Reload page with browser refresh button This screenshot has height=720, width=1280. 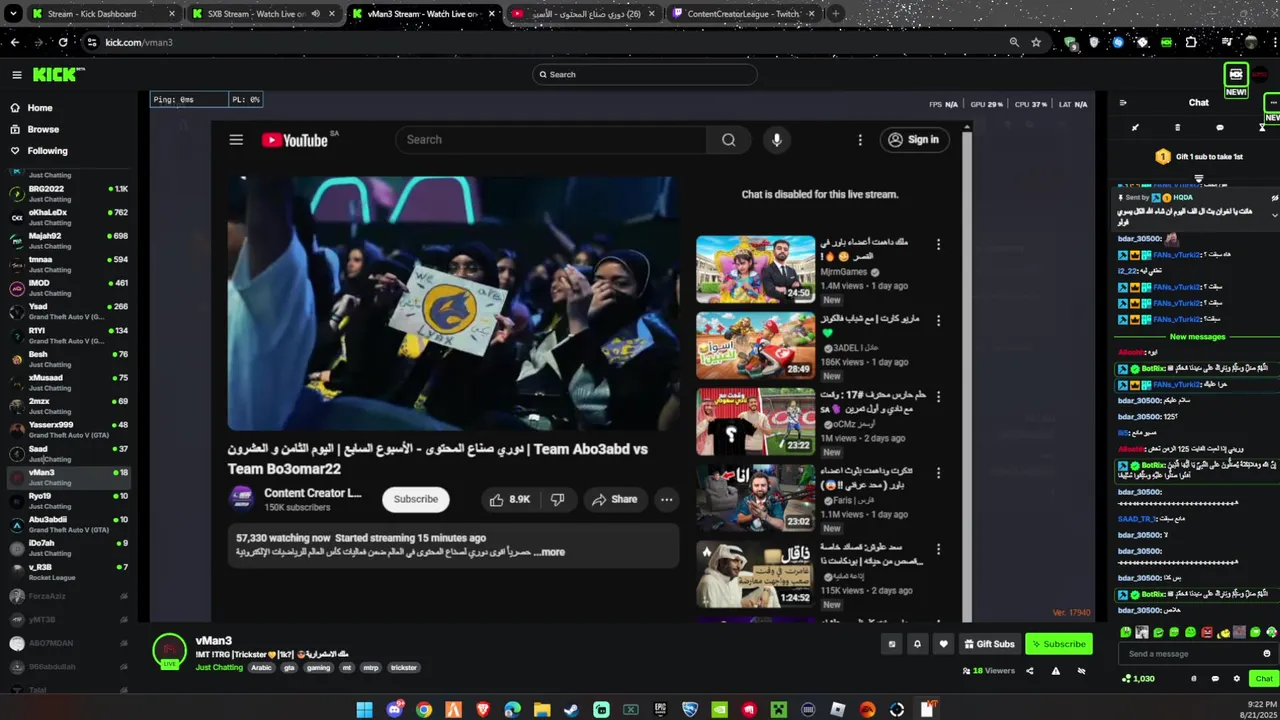[x=63, y=42]
